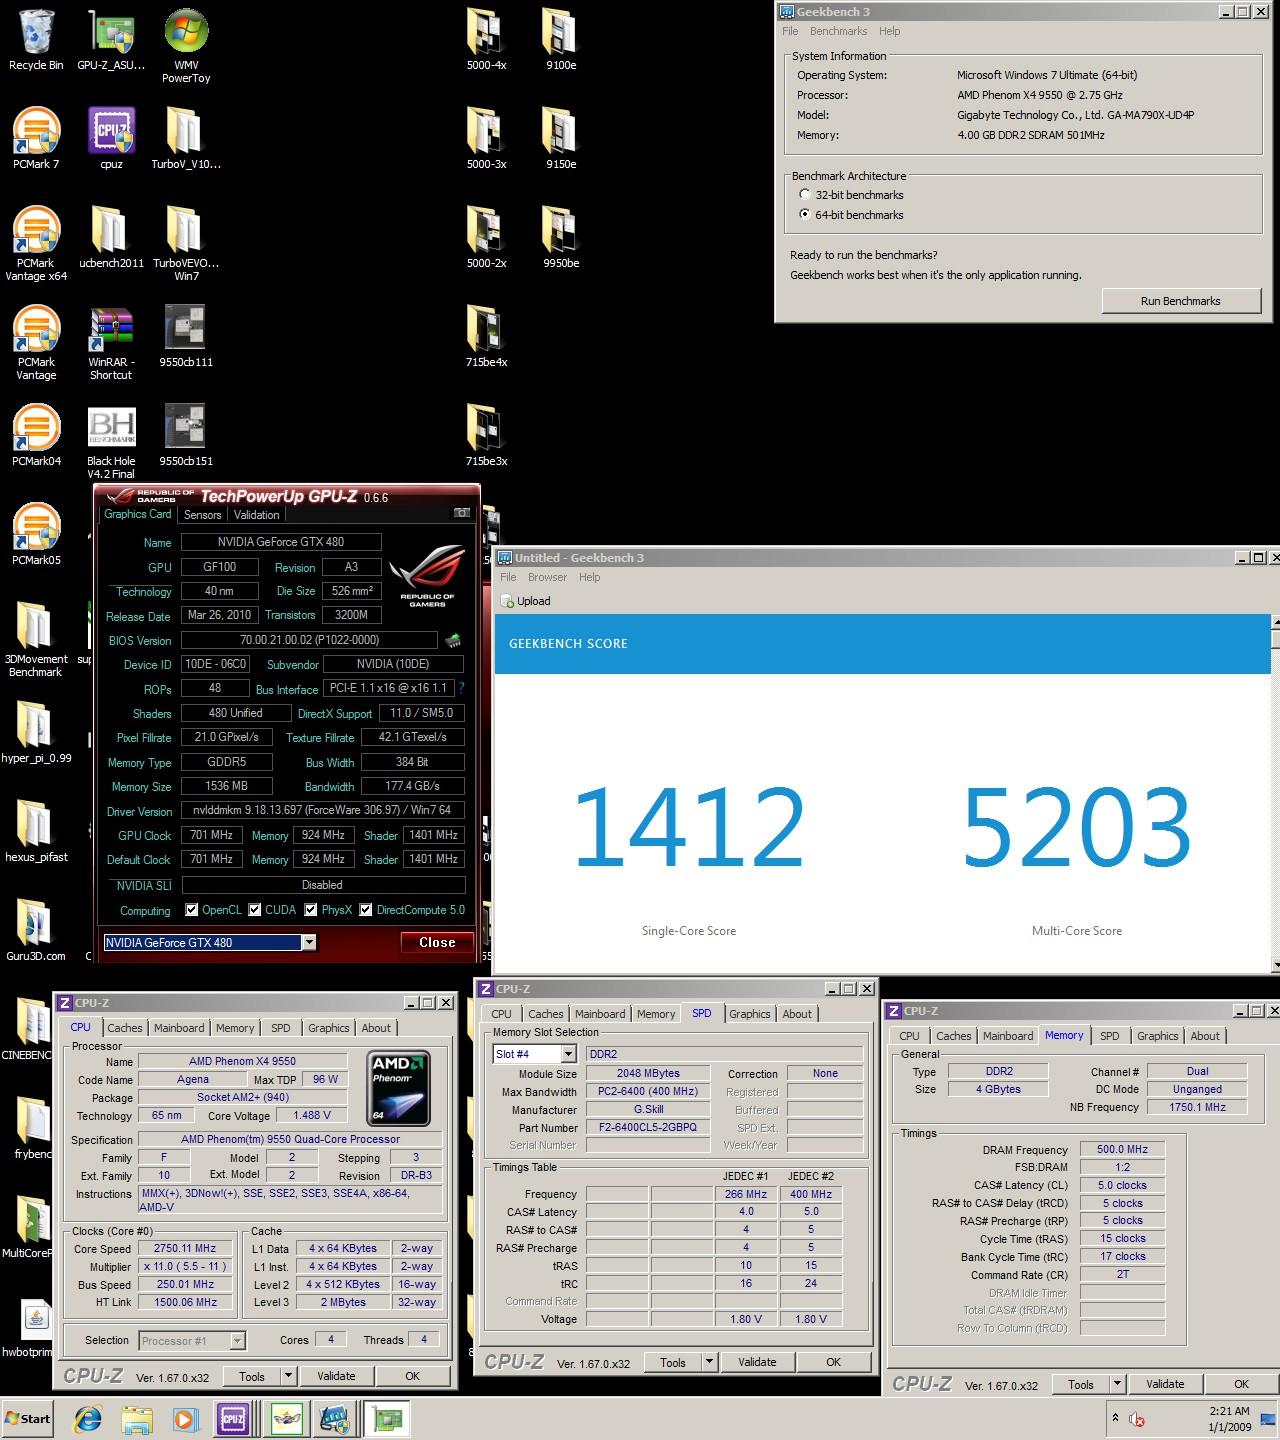Viewport: 1280px width, 1440px height.
Task: Open Windows Explorer taskbar icon
Action: click(136, 1419)
